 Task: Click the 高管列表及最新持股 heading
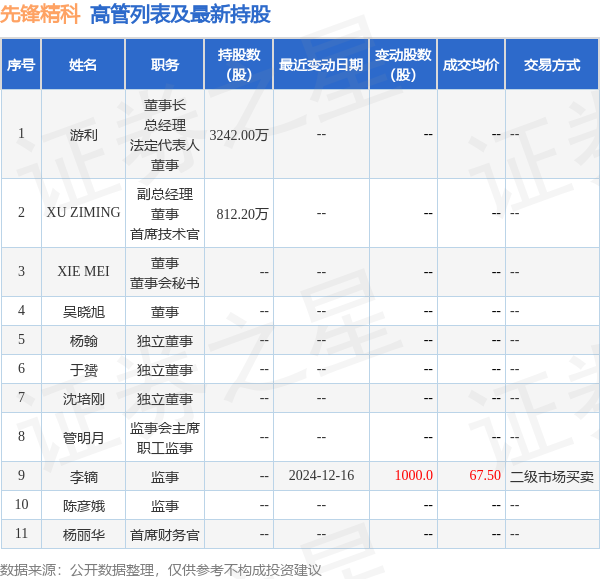click(x=180, y=15)
